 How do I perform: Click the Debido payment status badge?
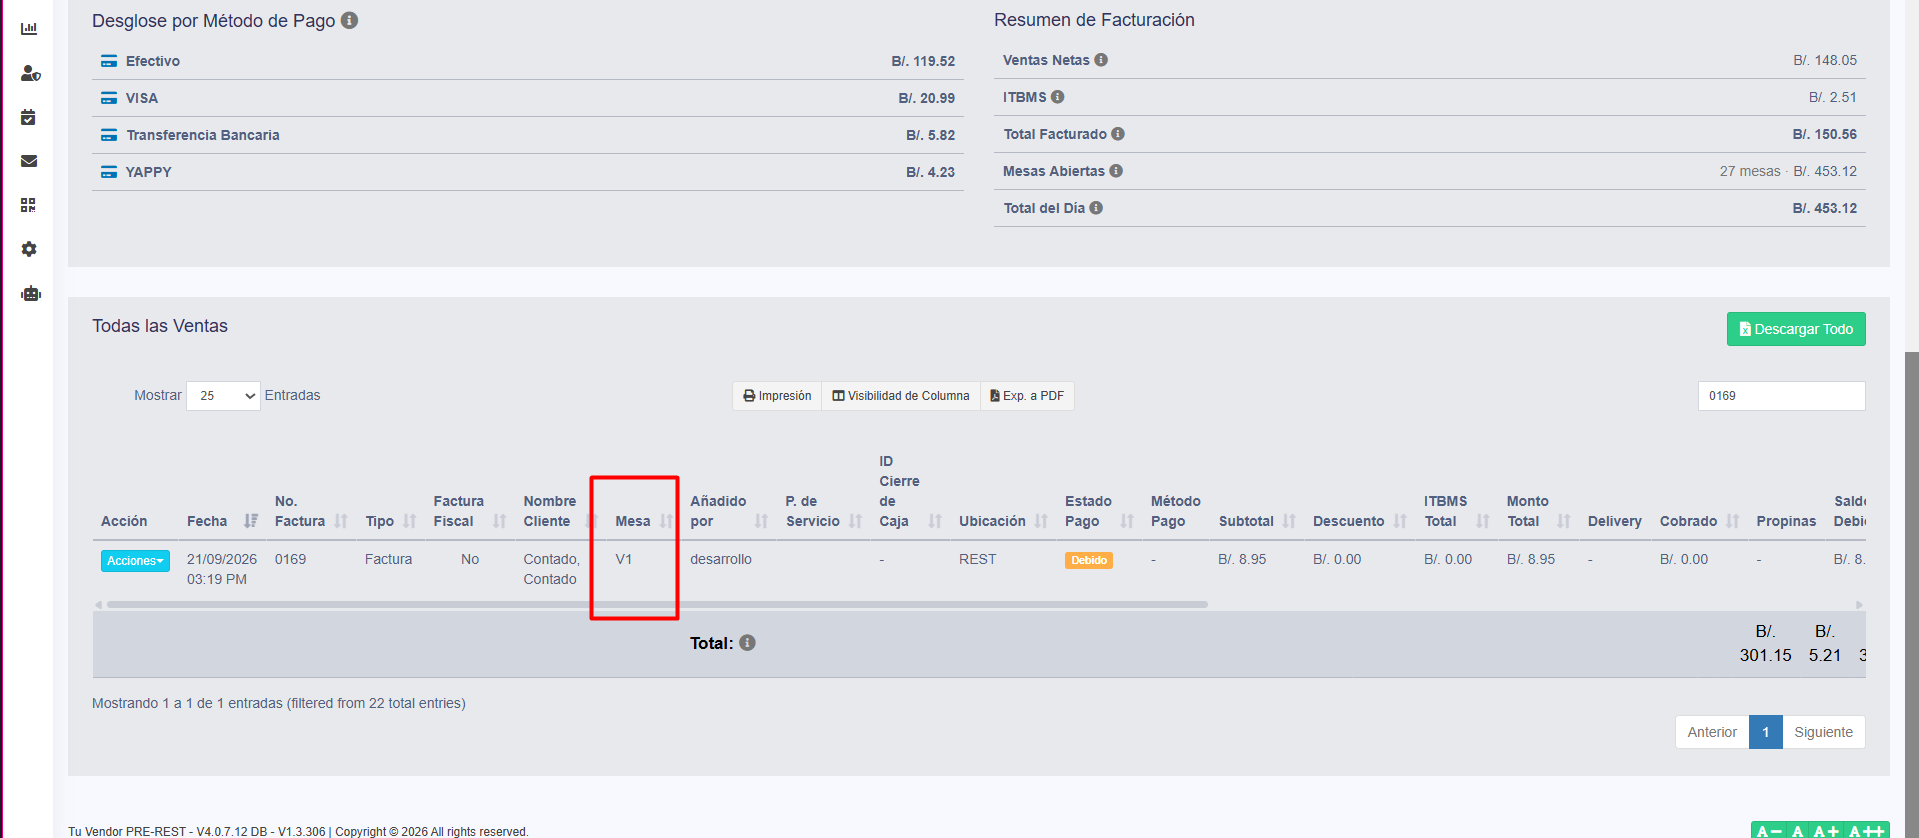point(1089,561)
